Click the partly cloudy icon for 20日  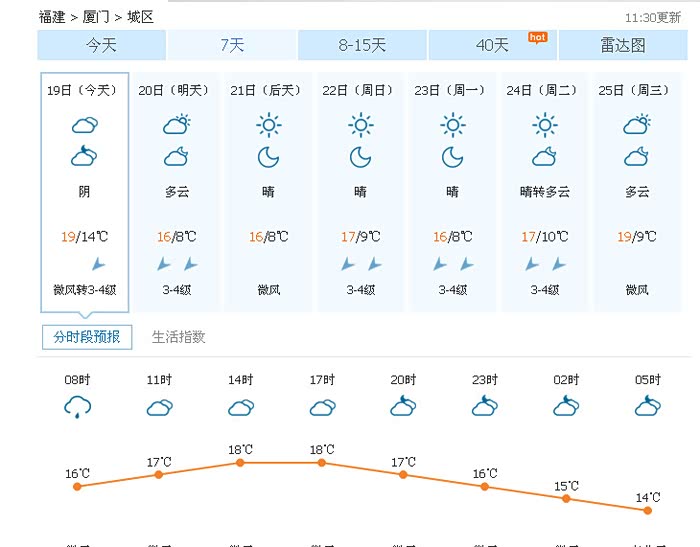click(176, 125)
